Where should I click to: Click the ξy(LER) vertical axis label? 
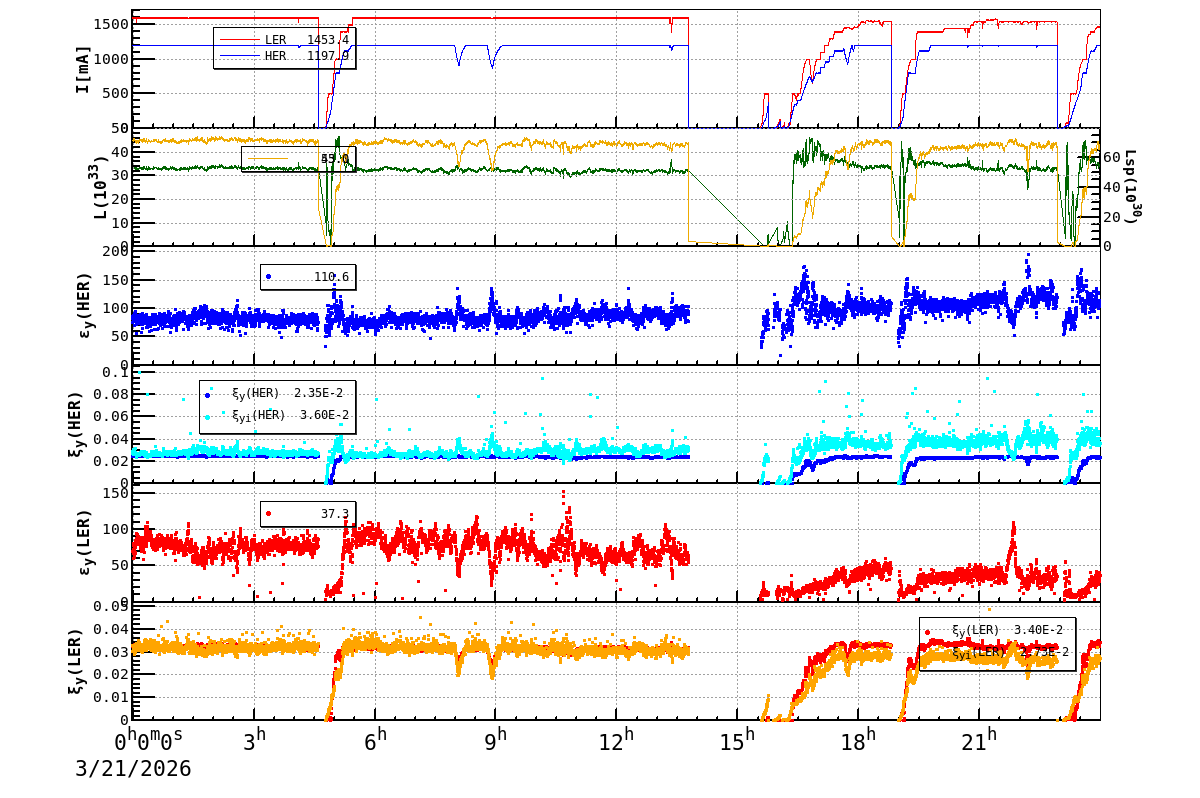point(76,660)
